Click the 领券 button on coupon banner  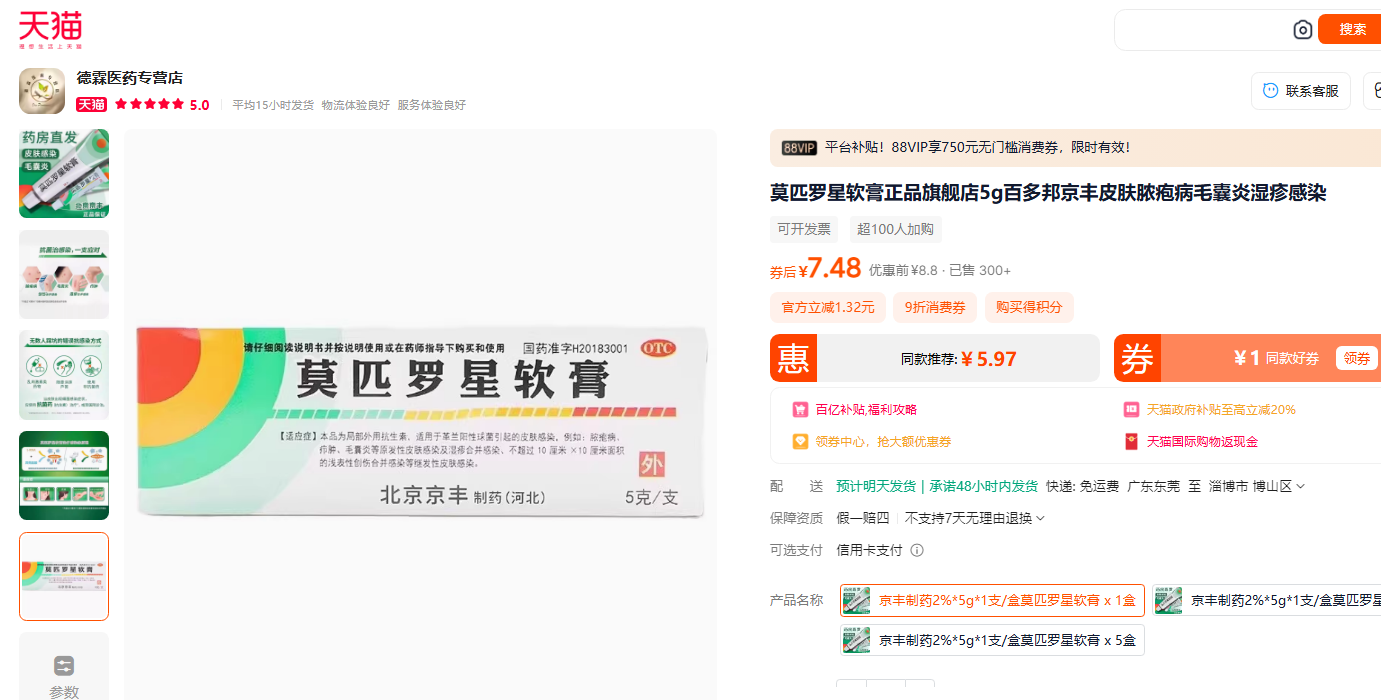[x=1355, y=358]
